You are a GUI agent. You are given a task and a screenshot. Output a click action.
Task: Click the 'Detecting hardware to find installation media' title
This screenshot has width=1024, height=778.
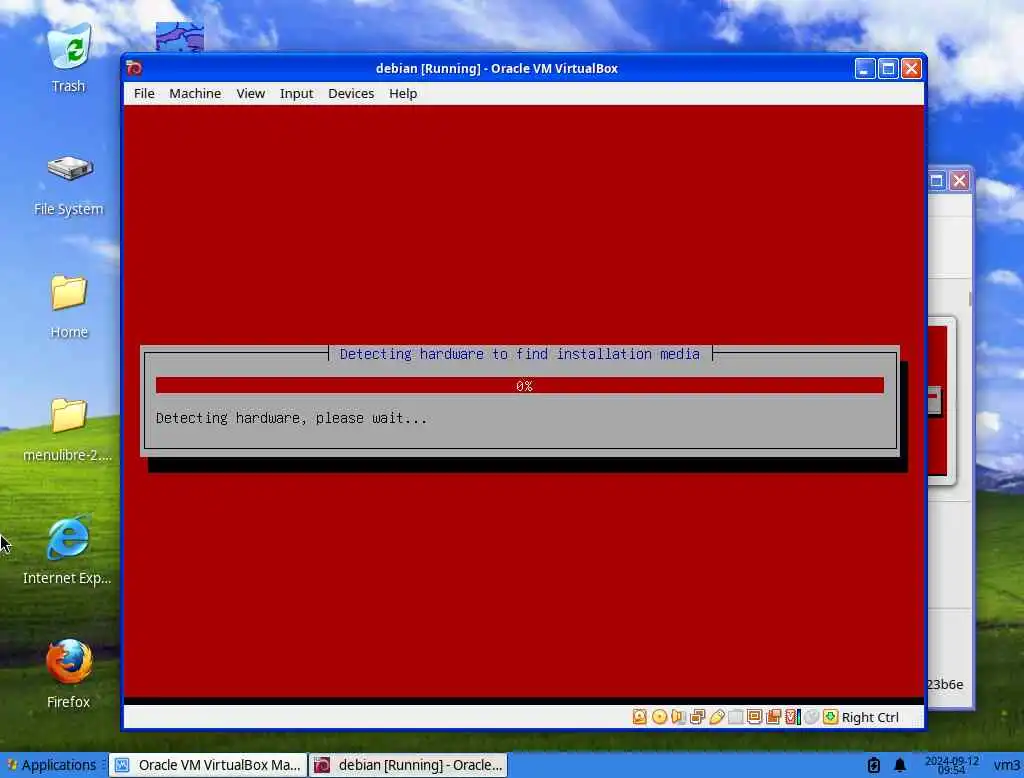[x=520, y=353]
